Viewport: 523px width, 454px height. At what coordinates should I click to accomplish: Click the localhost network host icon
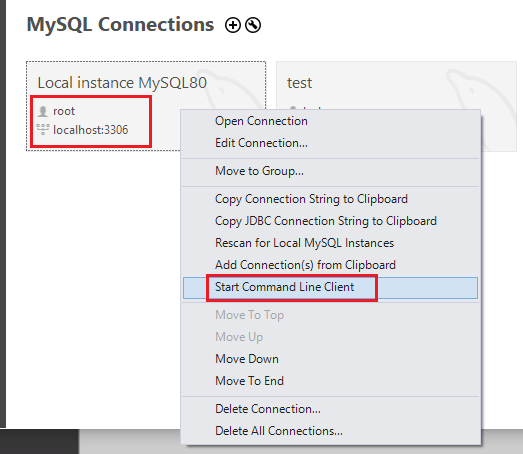coord(43,129)
